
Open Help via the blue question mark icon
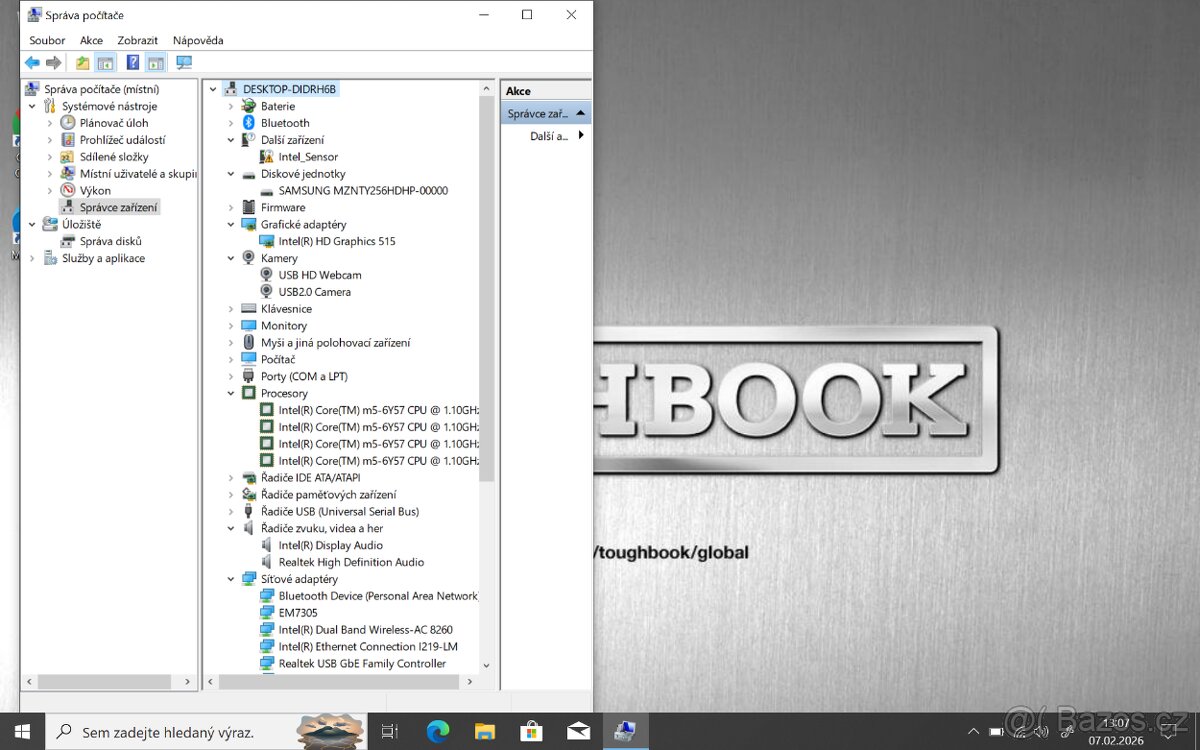pyautogui.click(x=133, y=62)
